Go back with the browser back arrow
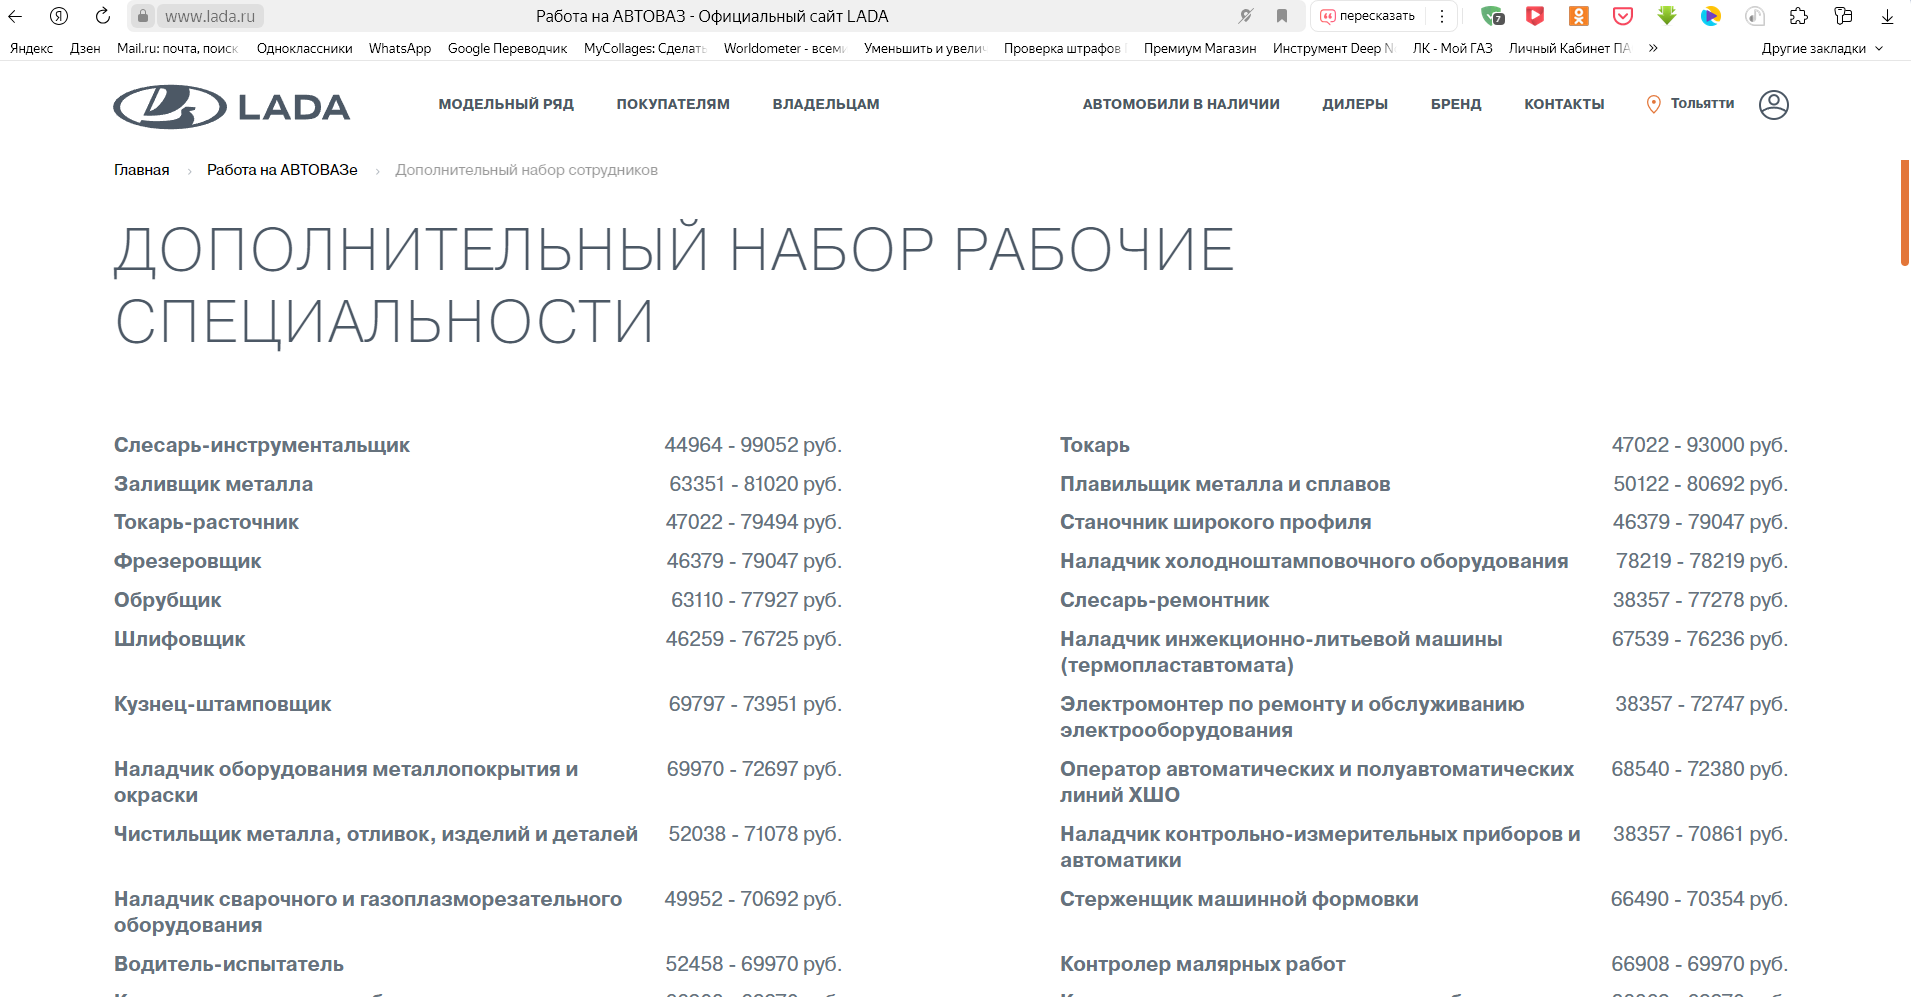 pos(15,16)
